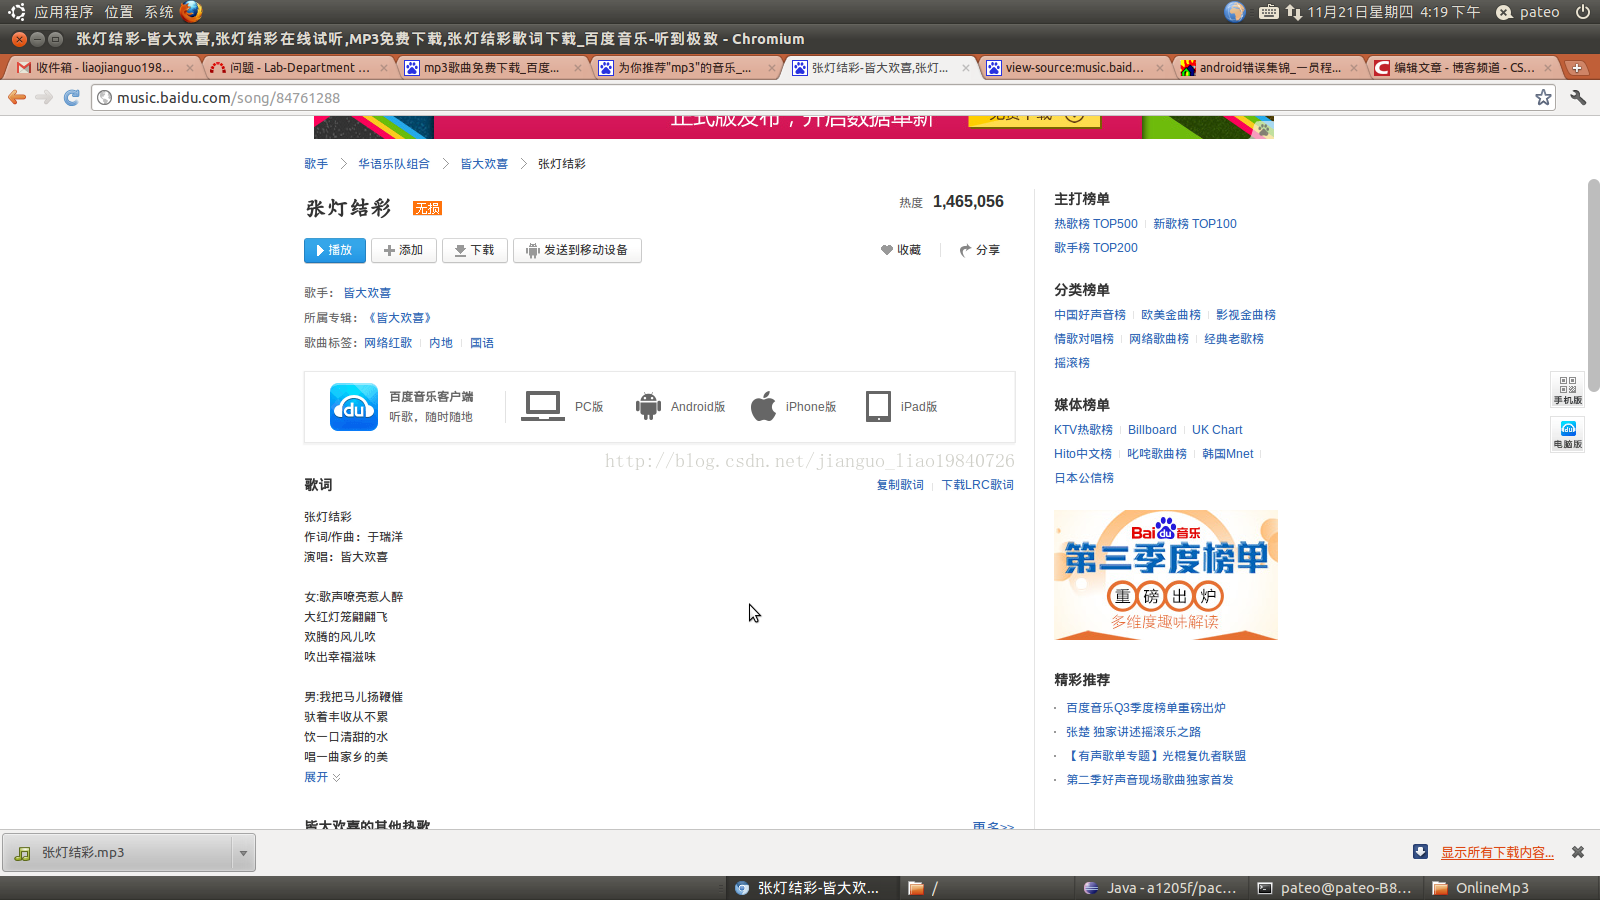Screen dimensions: 1600x900
Task: Expand lyrics with 展开
Action: pos(322,777)
